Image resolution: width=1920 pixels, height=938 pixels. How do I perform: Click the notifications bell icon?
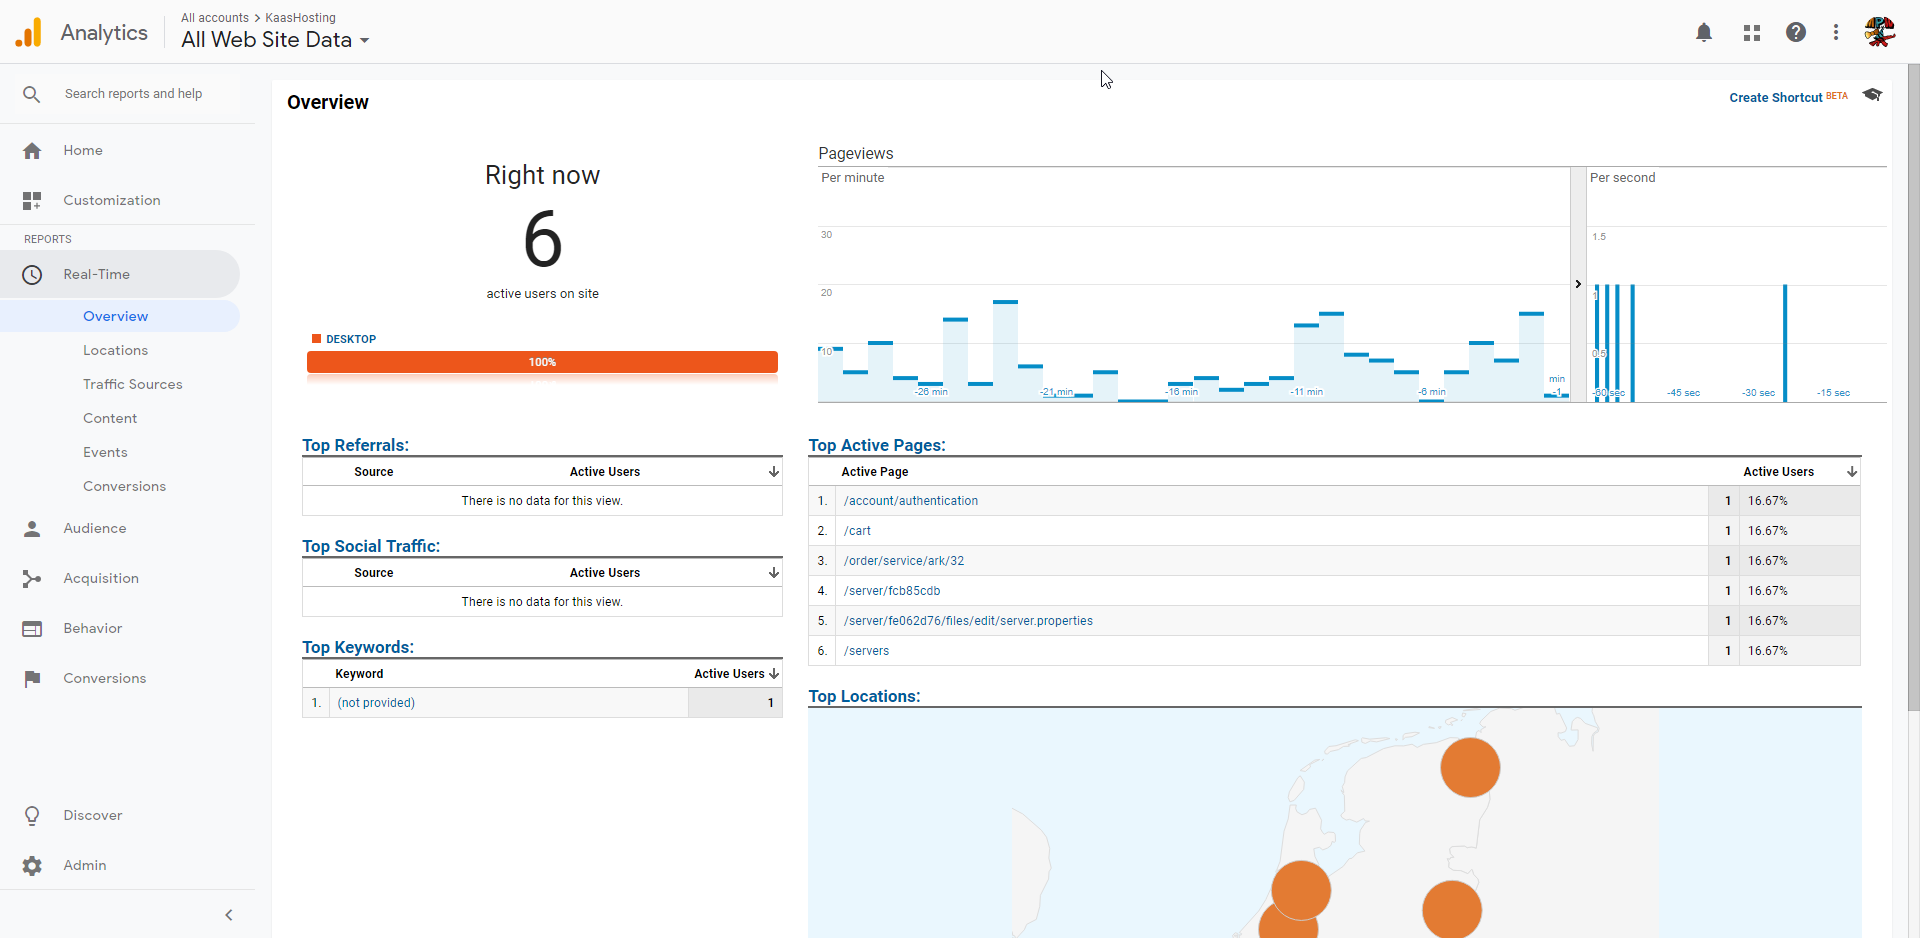[1704, 33]
